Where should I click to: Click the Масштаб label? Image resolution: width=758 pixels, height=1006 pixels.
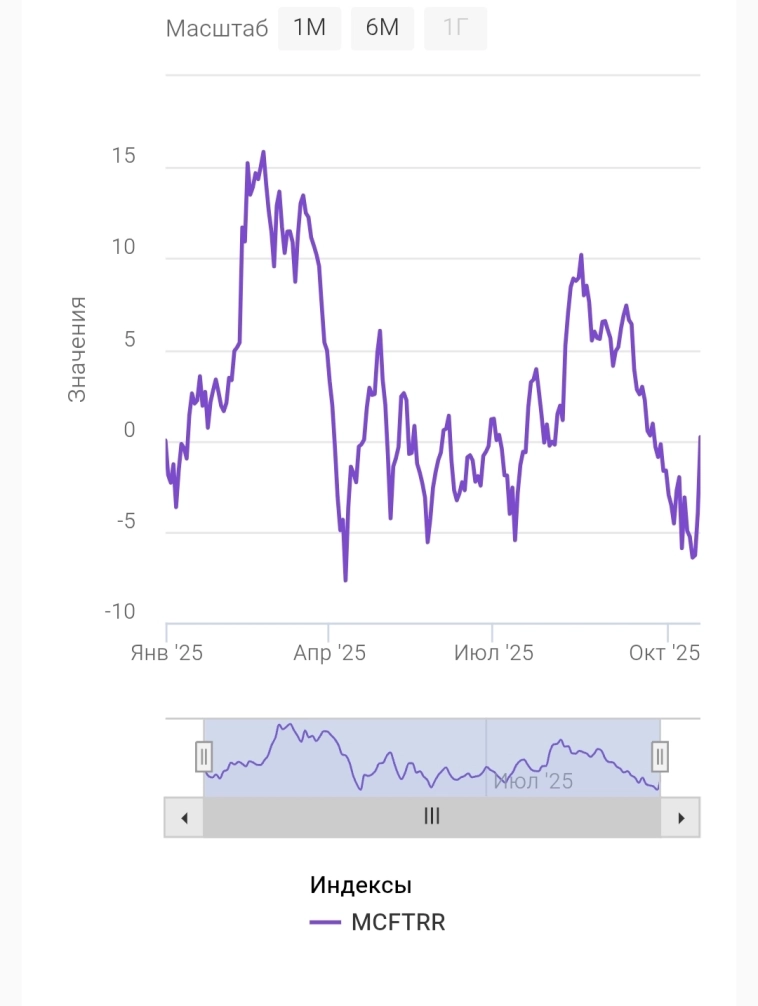click(217, 29)
